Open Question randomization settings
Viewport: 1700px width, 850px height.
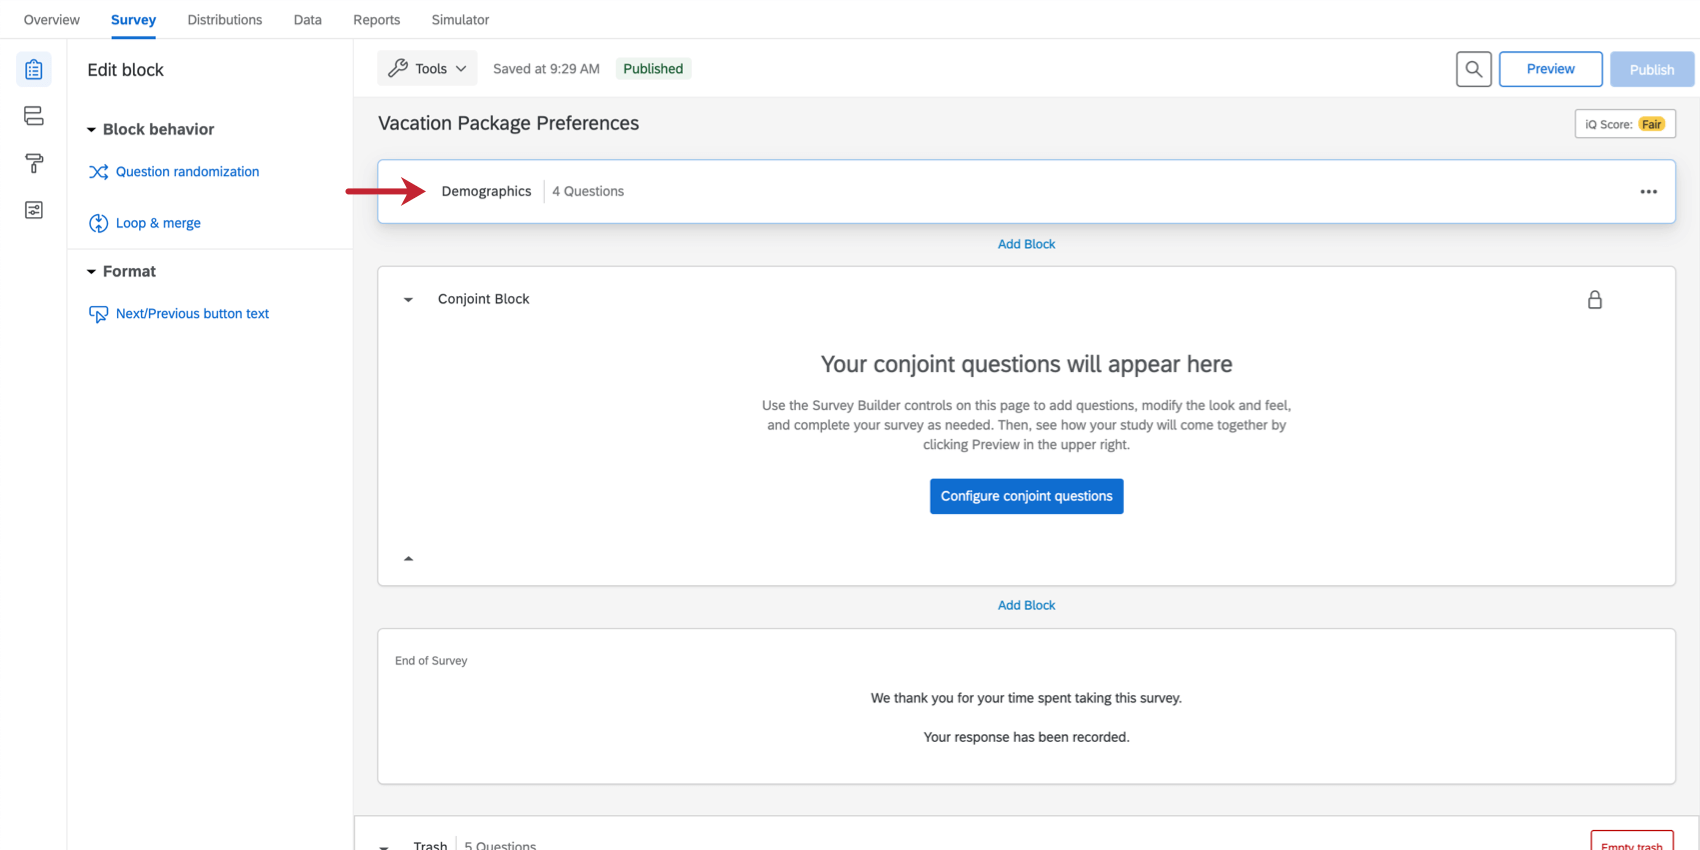click(x=187, y=172)
